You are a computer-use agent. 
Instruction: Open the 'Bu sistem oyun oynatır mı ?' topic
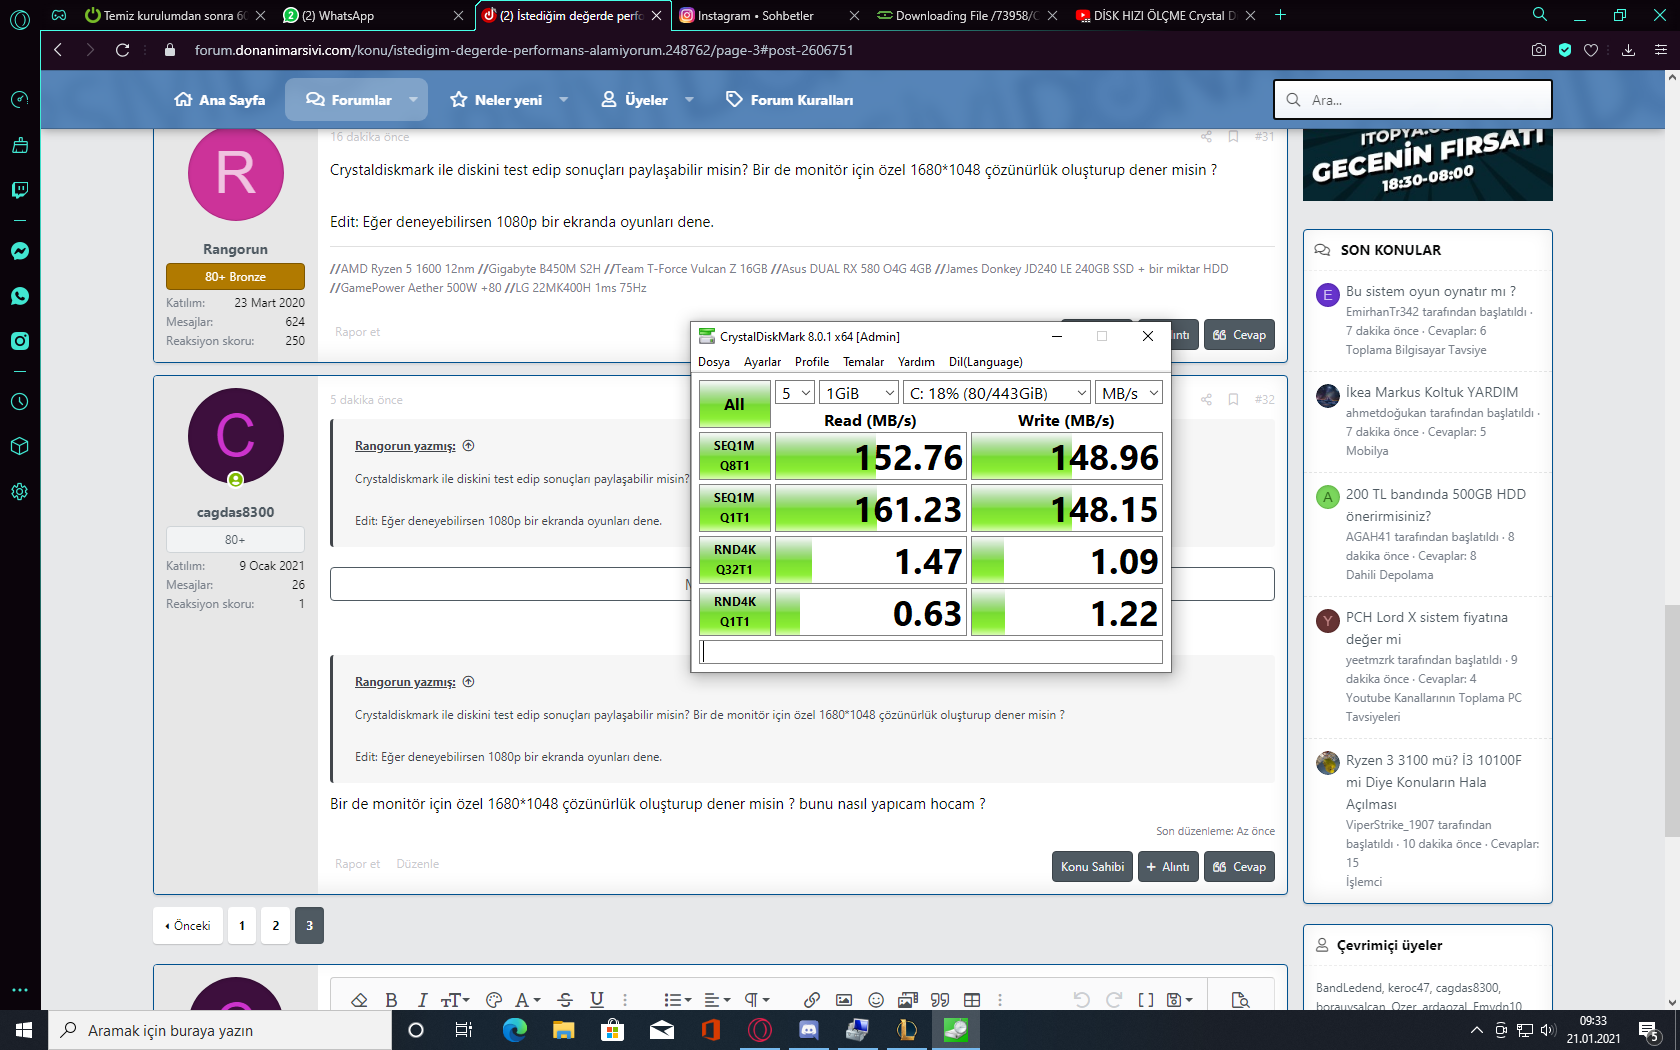coord(1431,291)
